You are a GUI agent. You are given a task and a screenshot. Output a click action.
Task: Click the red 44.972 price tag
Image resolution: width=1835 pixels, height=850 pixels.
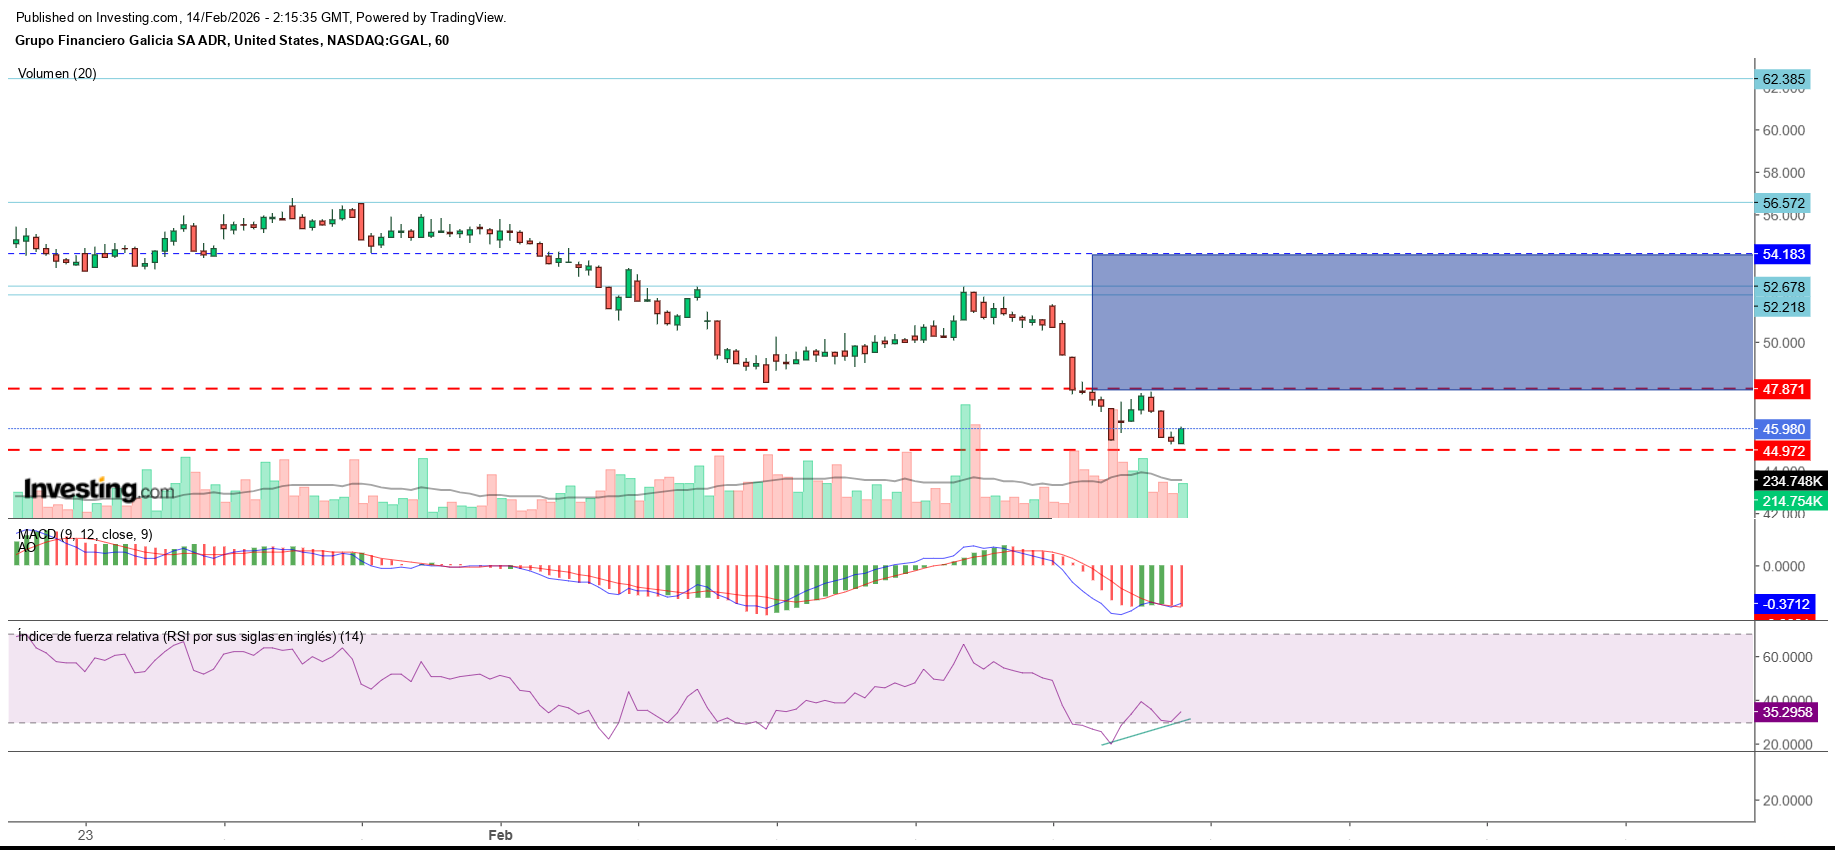tap(1783, 451)
